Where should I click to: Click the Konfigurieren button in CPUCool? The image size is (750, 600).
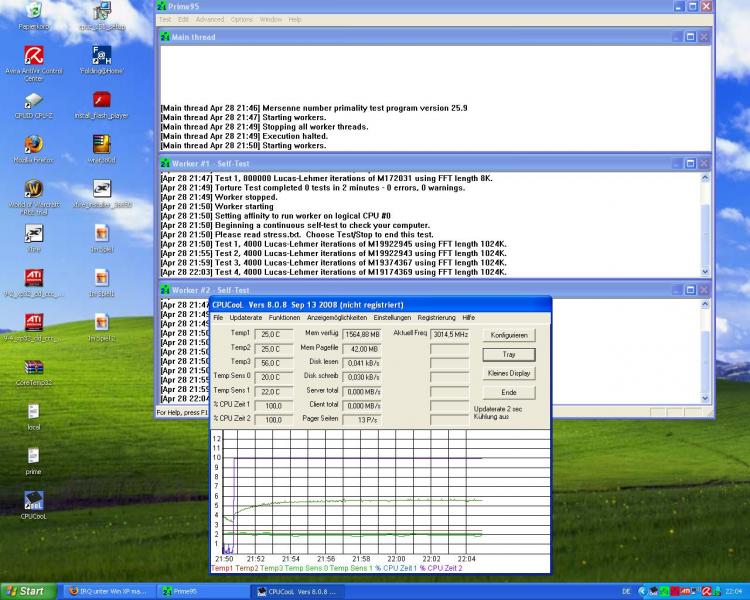[x=509, y=335]
